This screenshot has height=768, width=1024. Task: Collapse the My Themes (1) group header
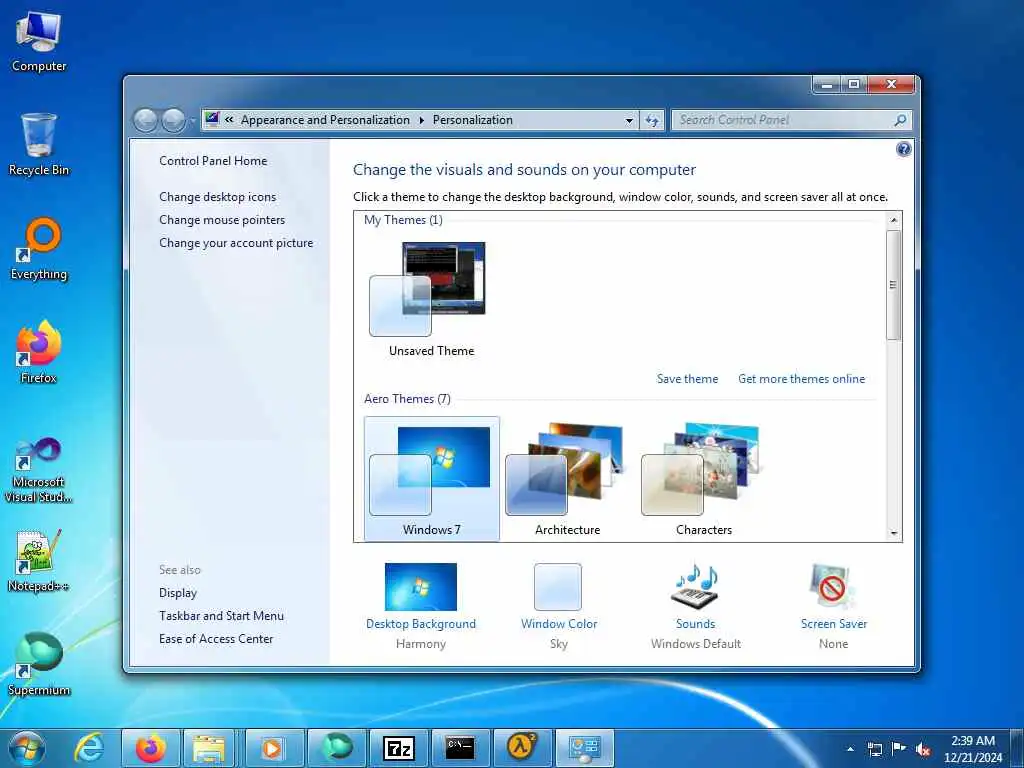[403, 220]
